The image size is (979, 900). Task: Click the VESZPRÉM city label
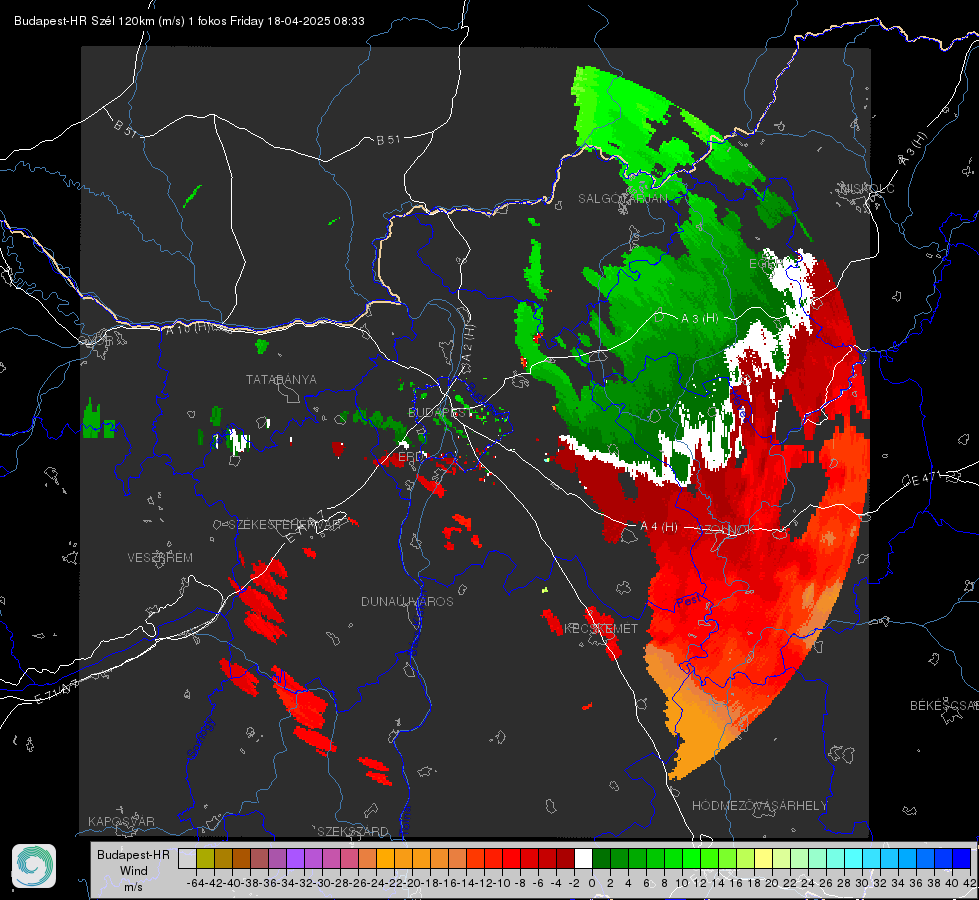160,558
